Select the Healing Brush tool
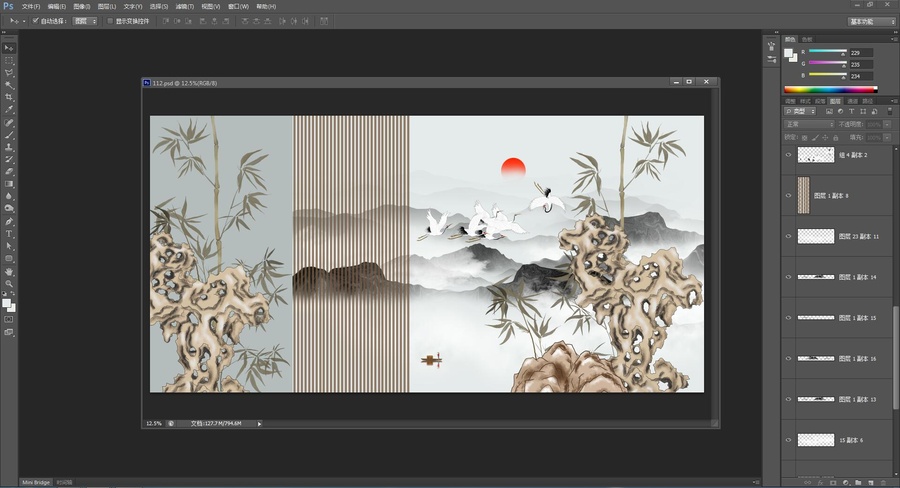 pyautogui.click(x=9, y=123)
